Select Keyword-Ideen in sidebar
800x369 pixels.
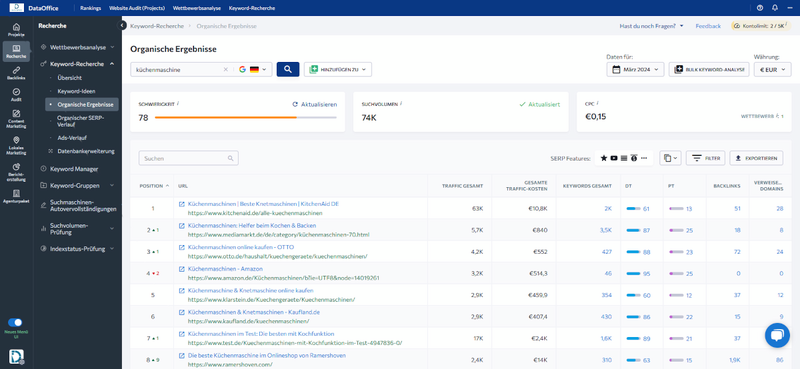click(76, 91)
